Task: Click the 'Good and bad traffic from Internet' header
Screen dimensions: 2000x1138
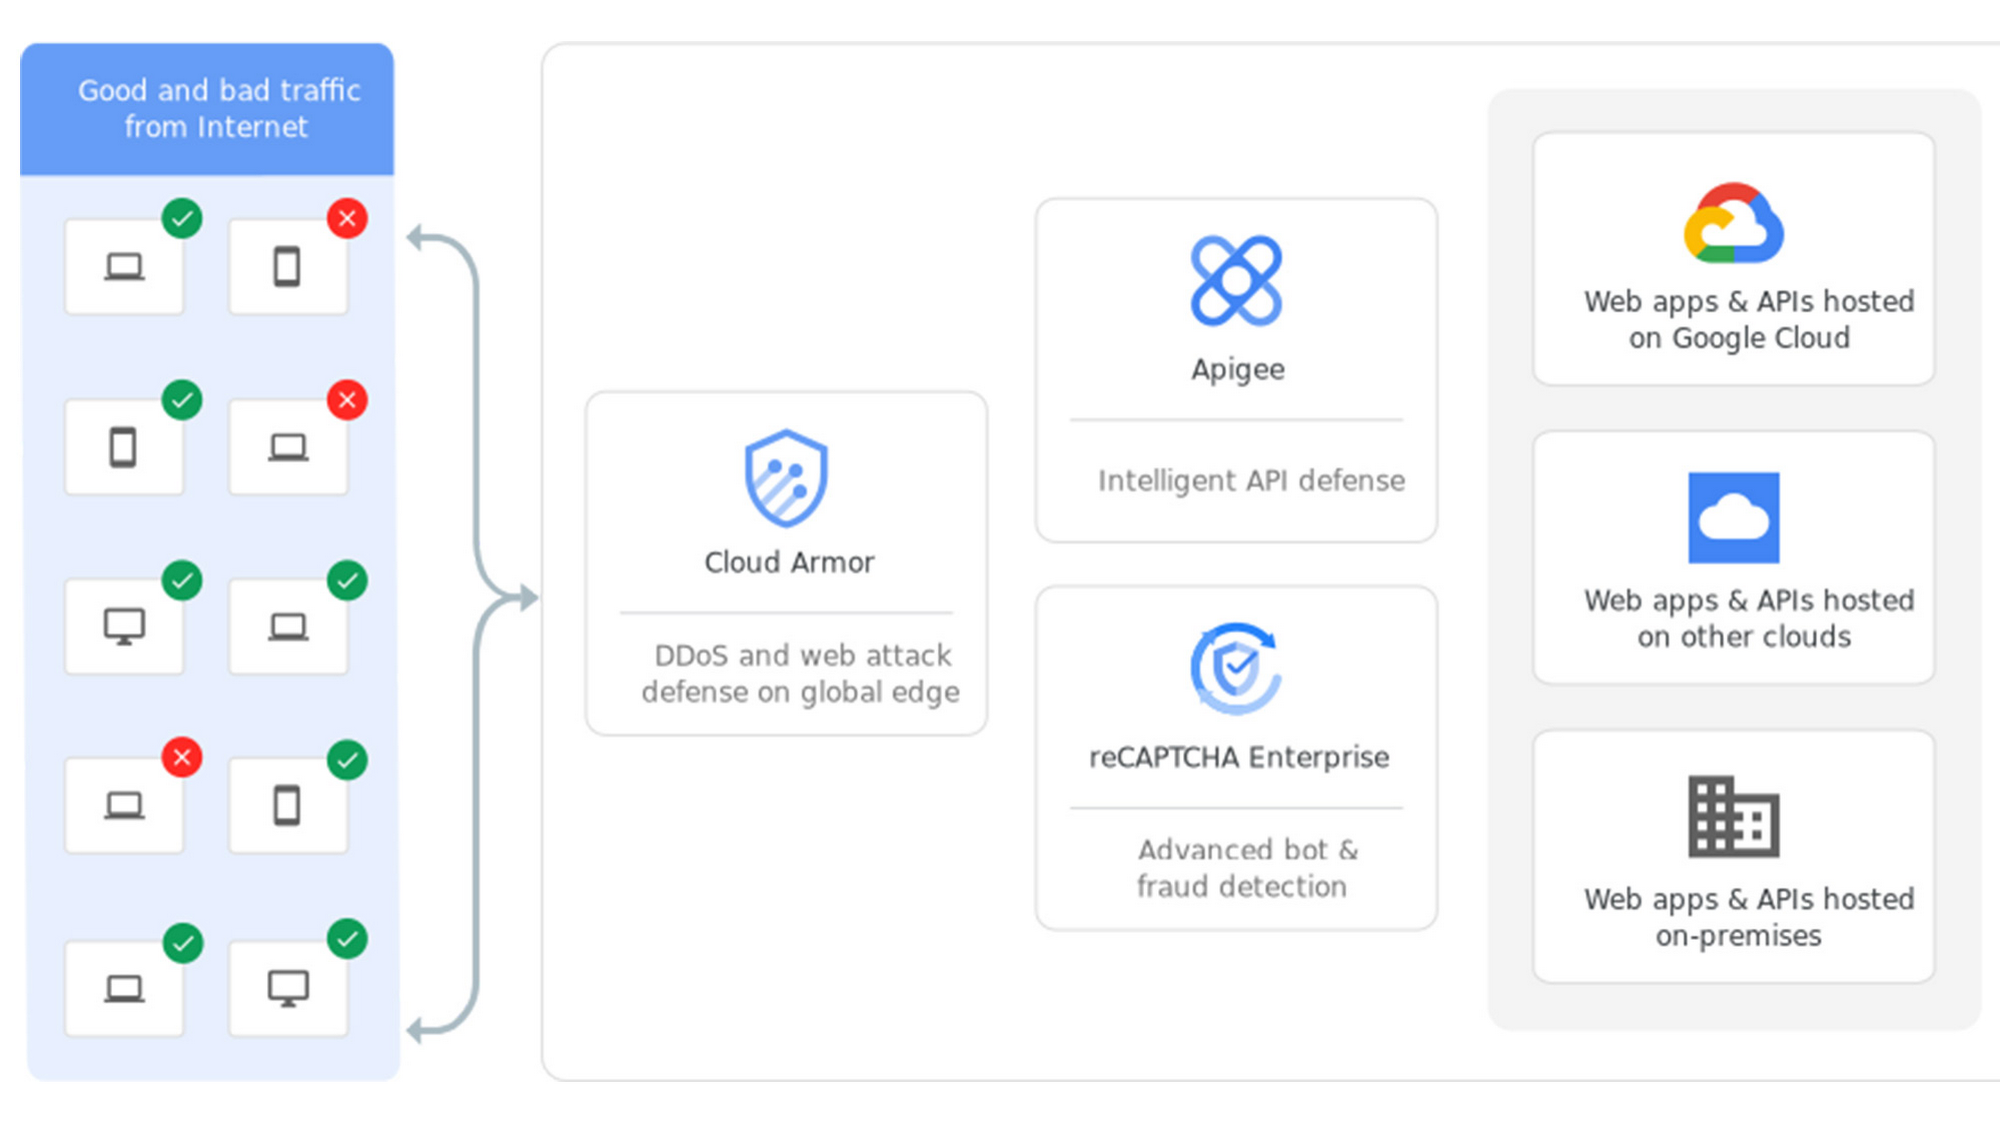Action: (207, 109)
